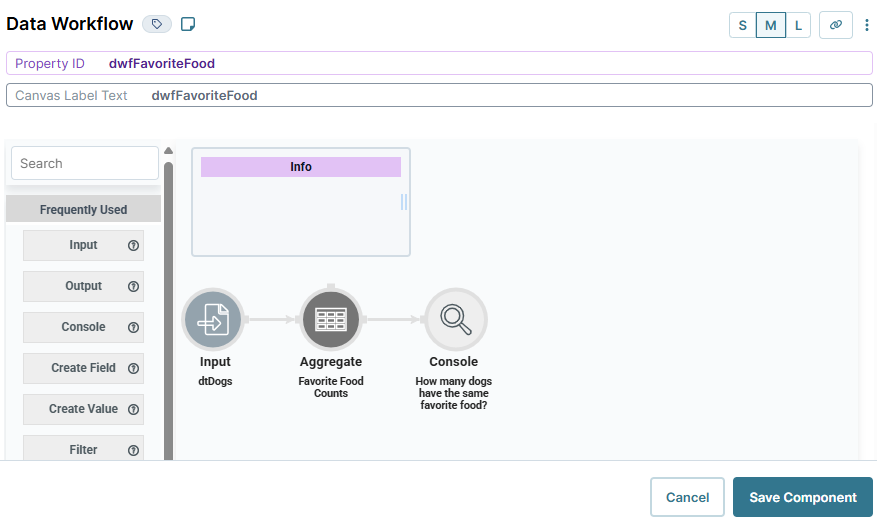
Task: Open the three-dot more options menu
Action: pyautogui.click(x=866, y=25)
